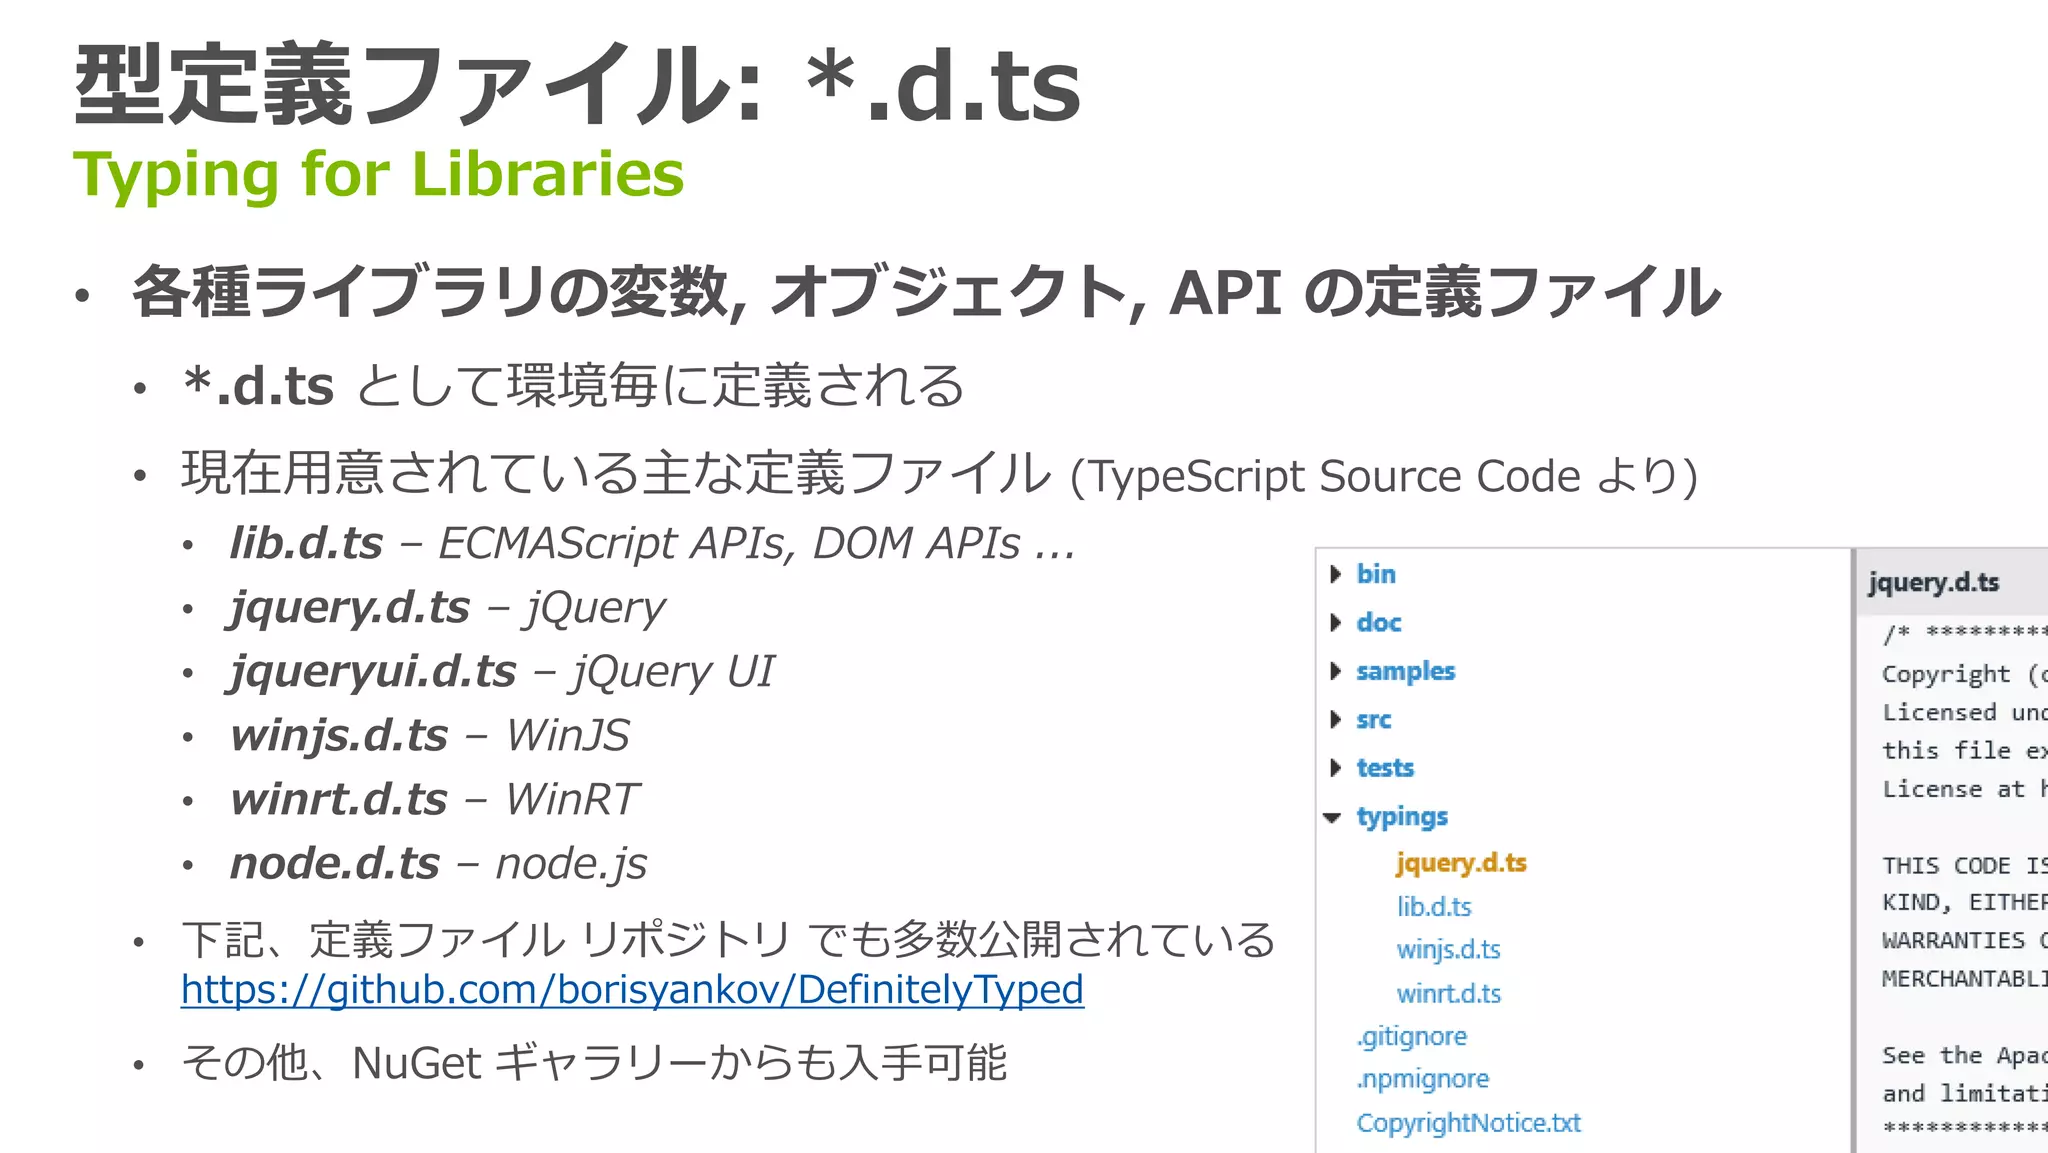Open winrt.d.ts in the file tree
This screenshot has height=1153, width=2048.
1449,993
